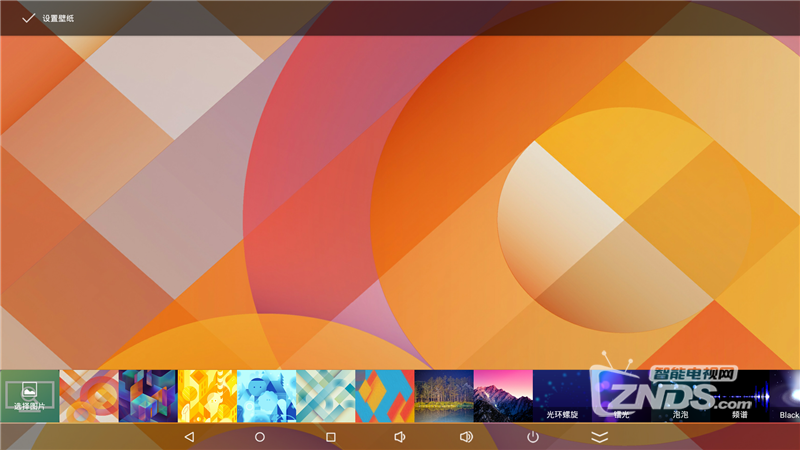800x450 pixels.
Task: Raise volume with the loud speaker icon
Action: (466, 437)
